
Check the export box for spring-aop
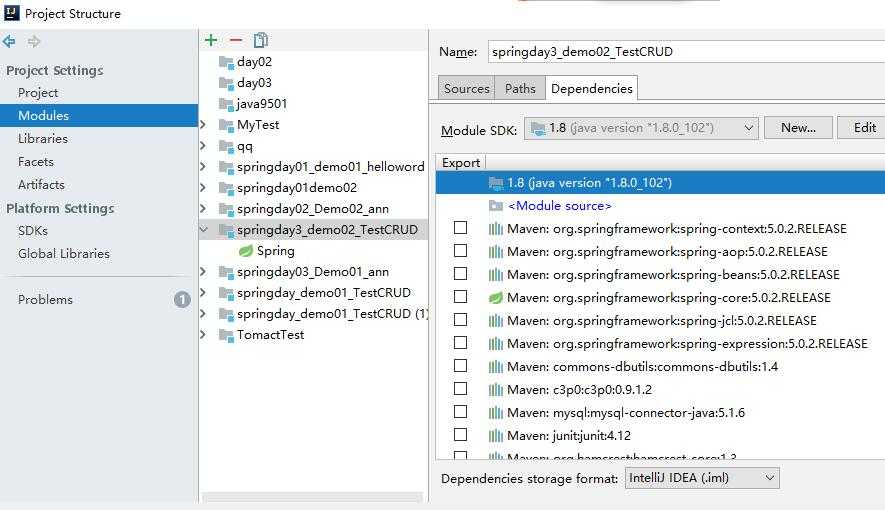click(x=461, y=250)
